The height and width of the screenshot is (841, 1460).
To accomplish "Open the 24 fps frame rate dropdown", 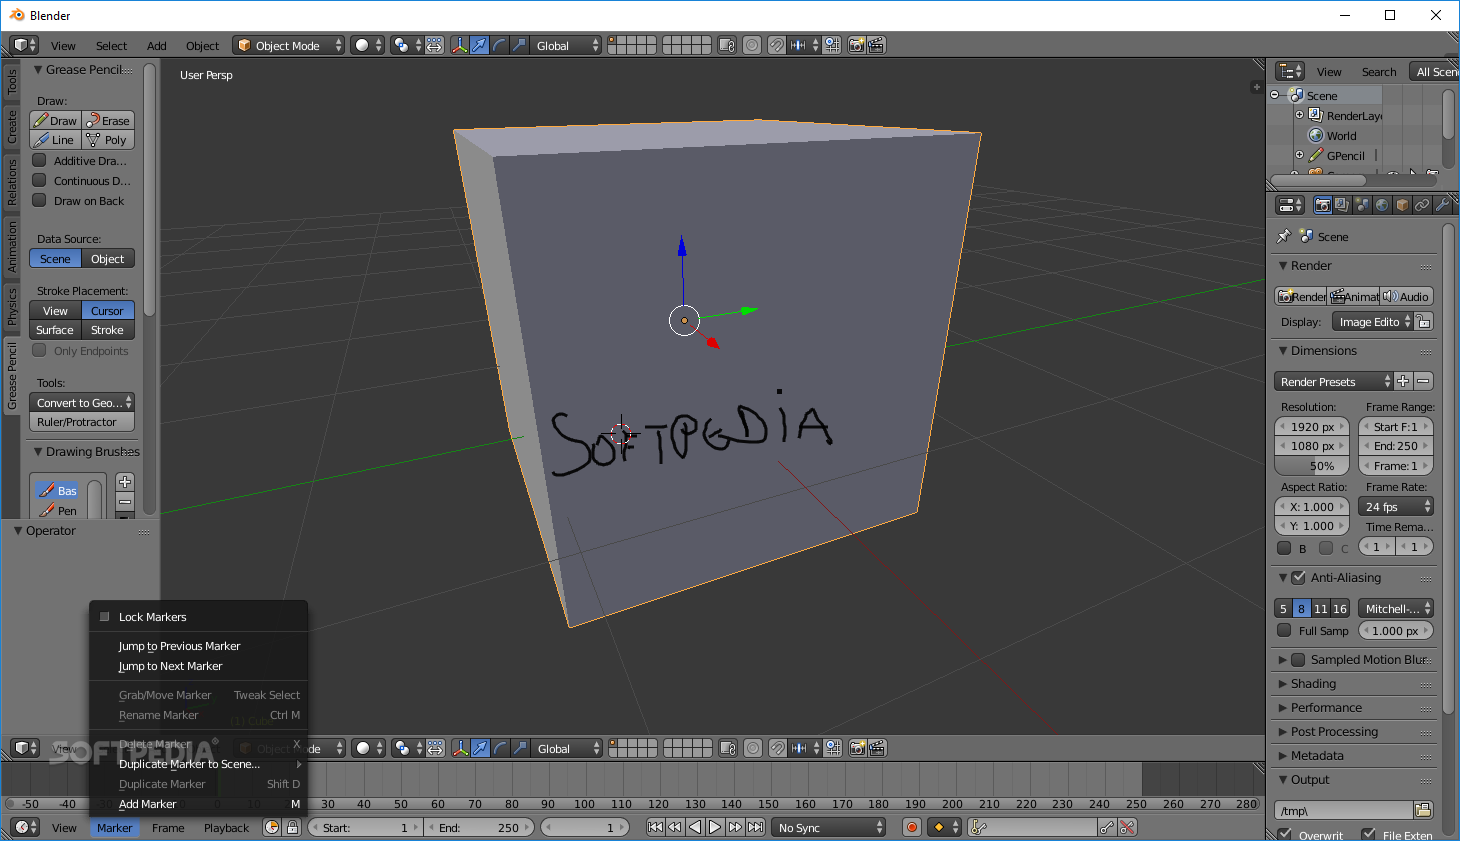I will [1396, 506].
